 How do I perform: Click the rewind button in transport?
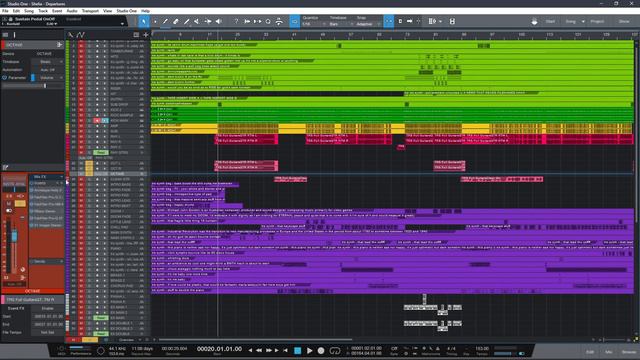click(259, 350)
